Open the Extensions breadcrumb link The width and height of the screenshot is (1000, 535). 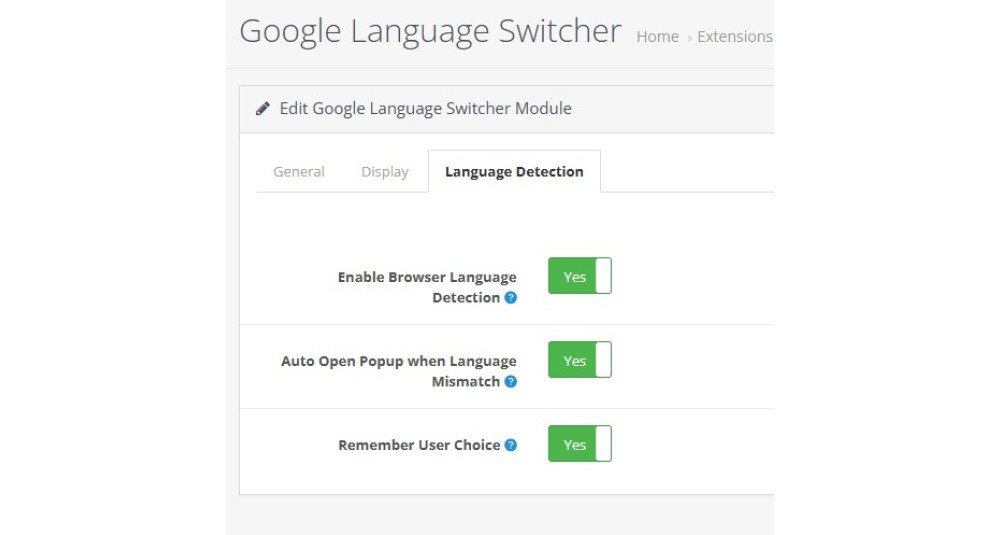tap(735, 37)
